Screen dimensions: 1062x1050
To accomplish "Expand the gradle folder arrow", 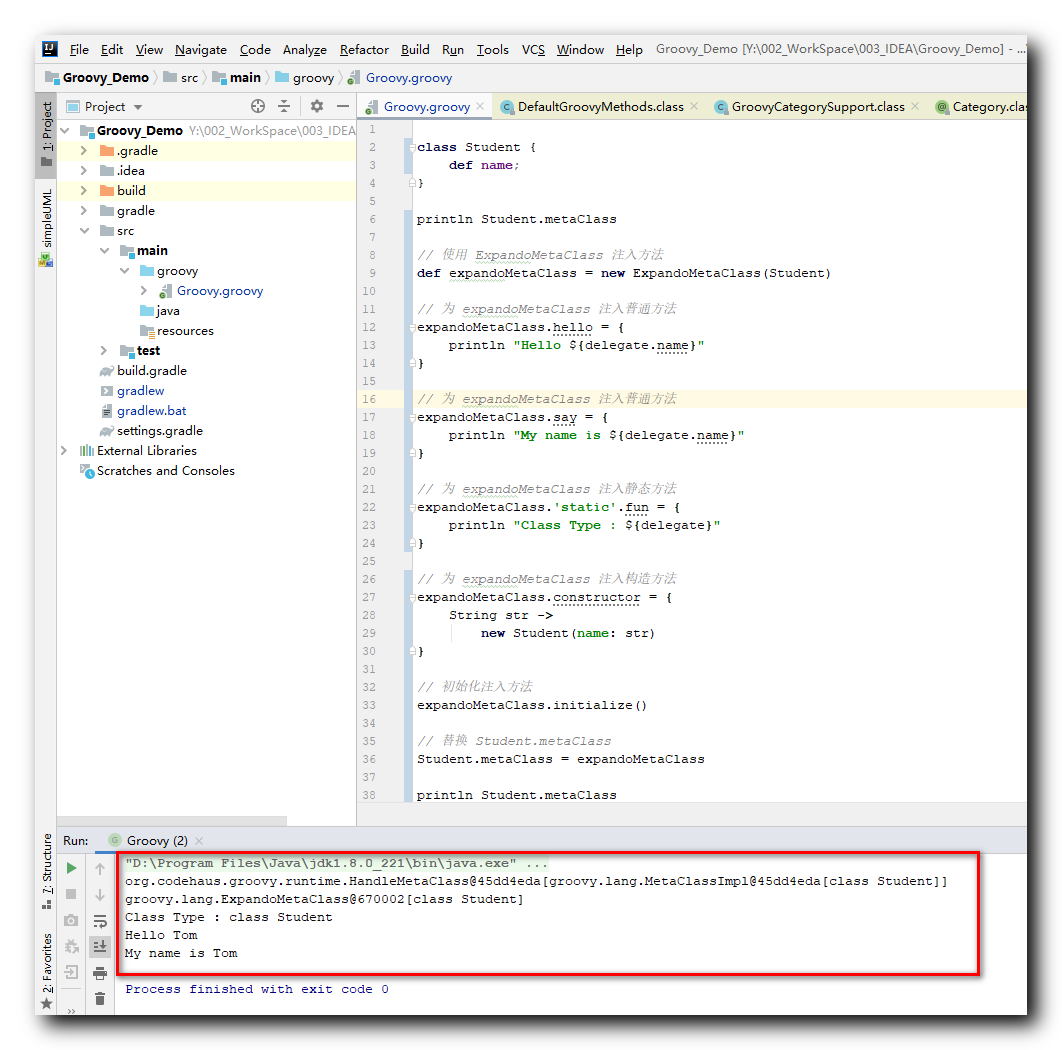I will click(84, 211).
